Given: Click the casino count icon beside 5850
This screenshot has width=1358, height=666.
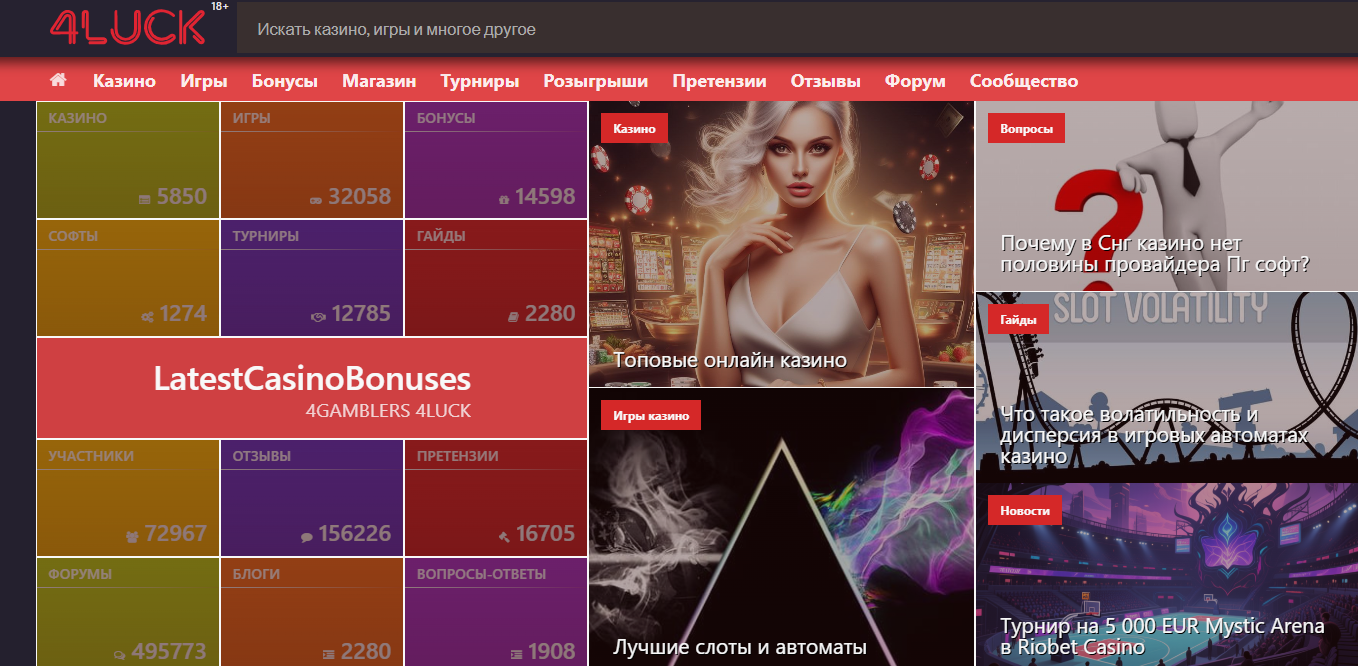Looking at the screenshot, I should pyautogui.click(x=145, y=200).
